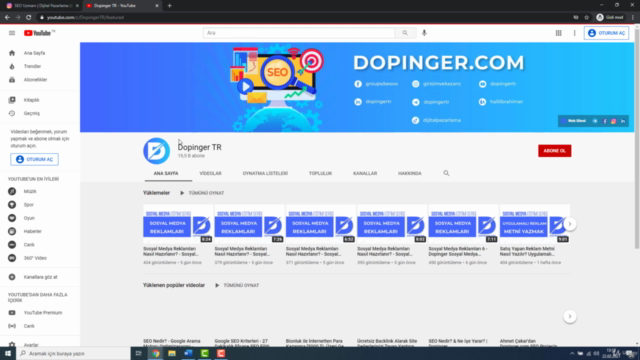Switch to Oynatma Listeleri tab

point(265,173)
